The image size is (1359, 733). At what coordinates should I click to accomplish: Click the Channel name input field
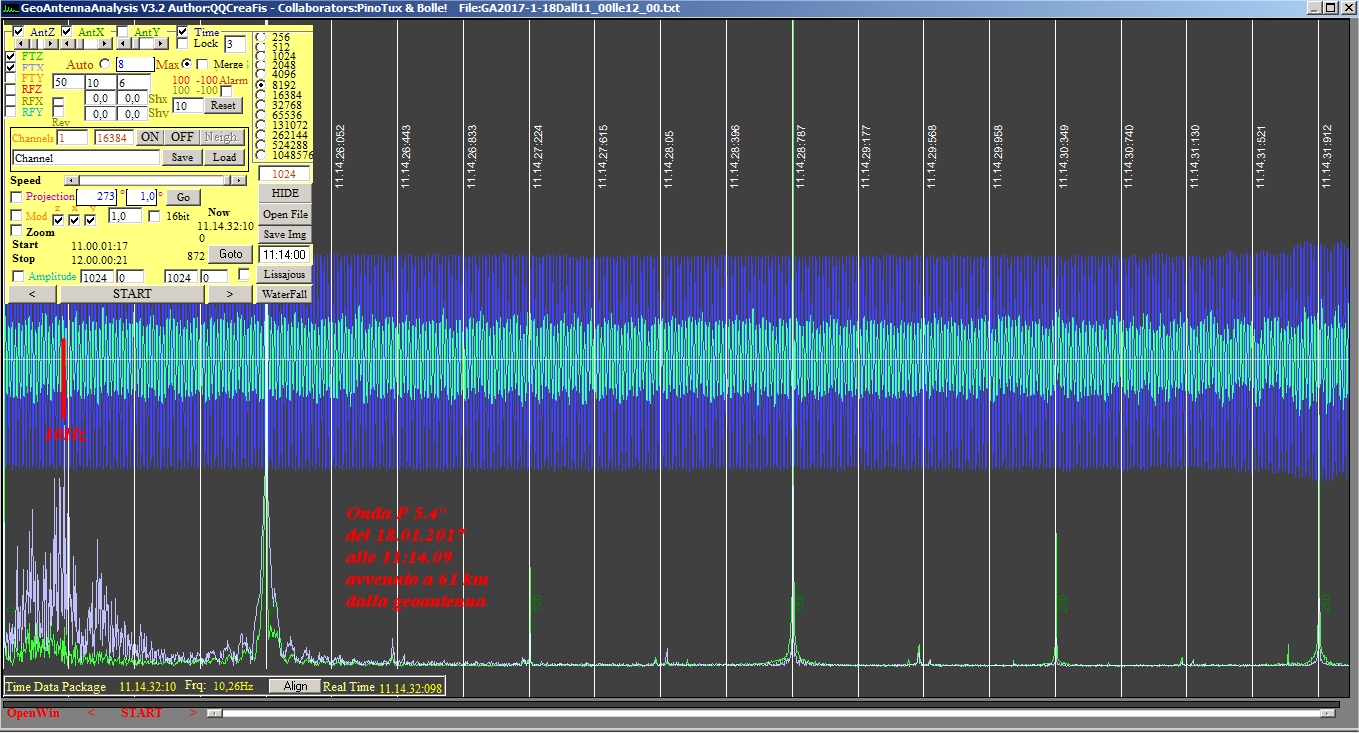pos(86,158)
